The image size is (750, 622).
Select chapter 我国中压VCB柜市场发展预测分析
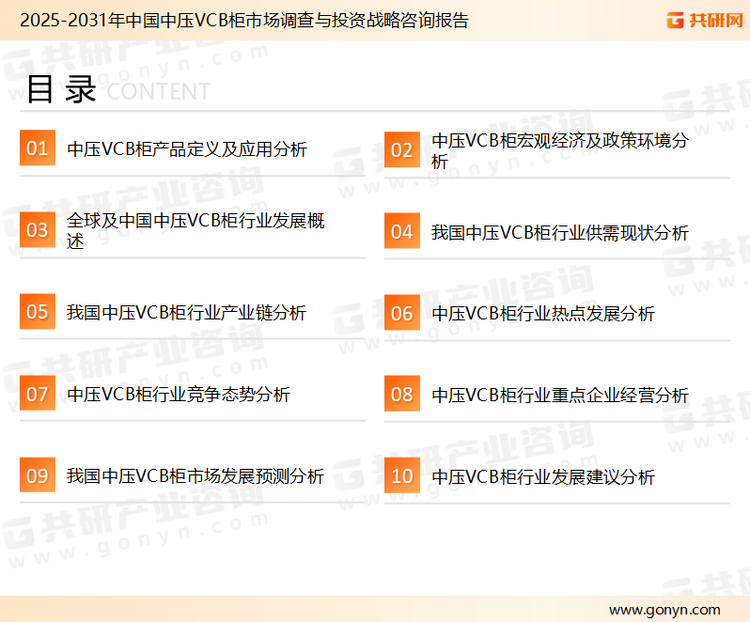(196, 476)
